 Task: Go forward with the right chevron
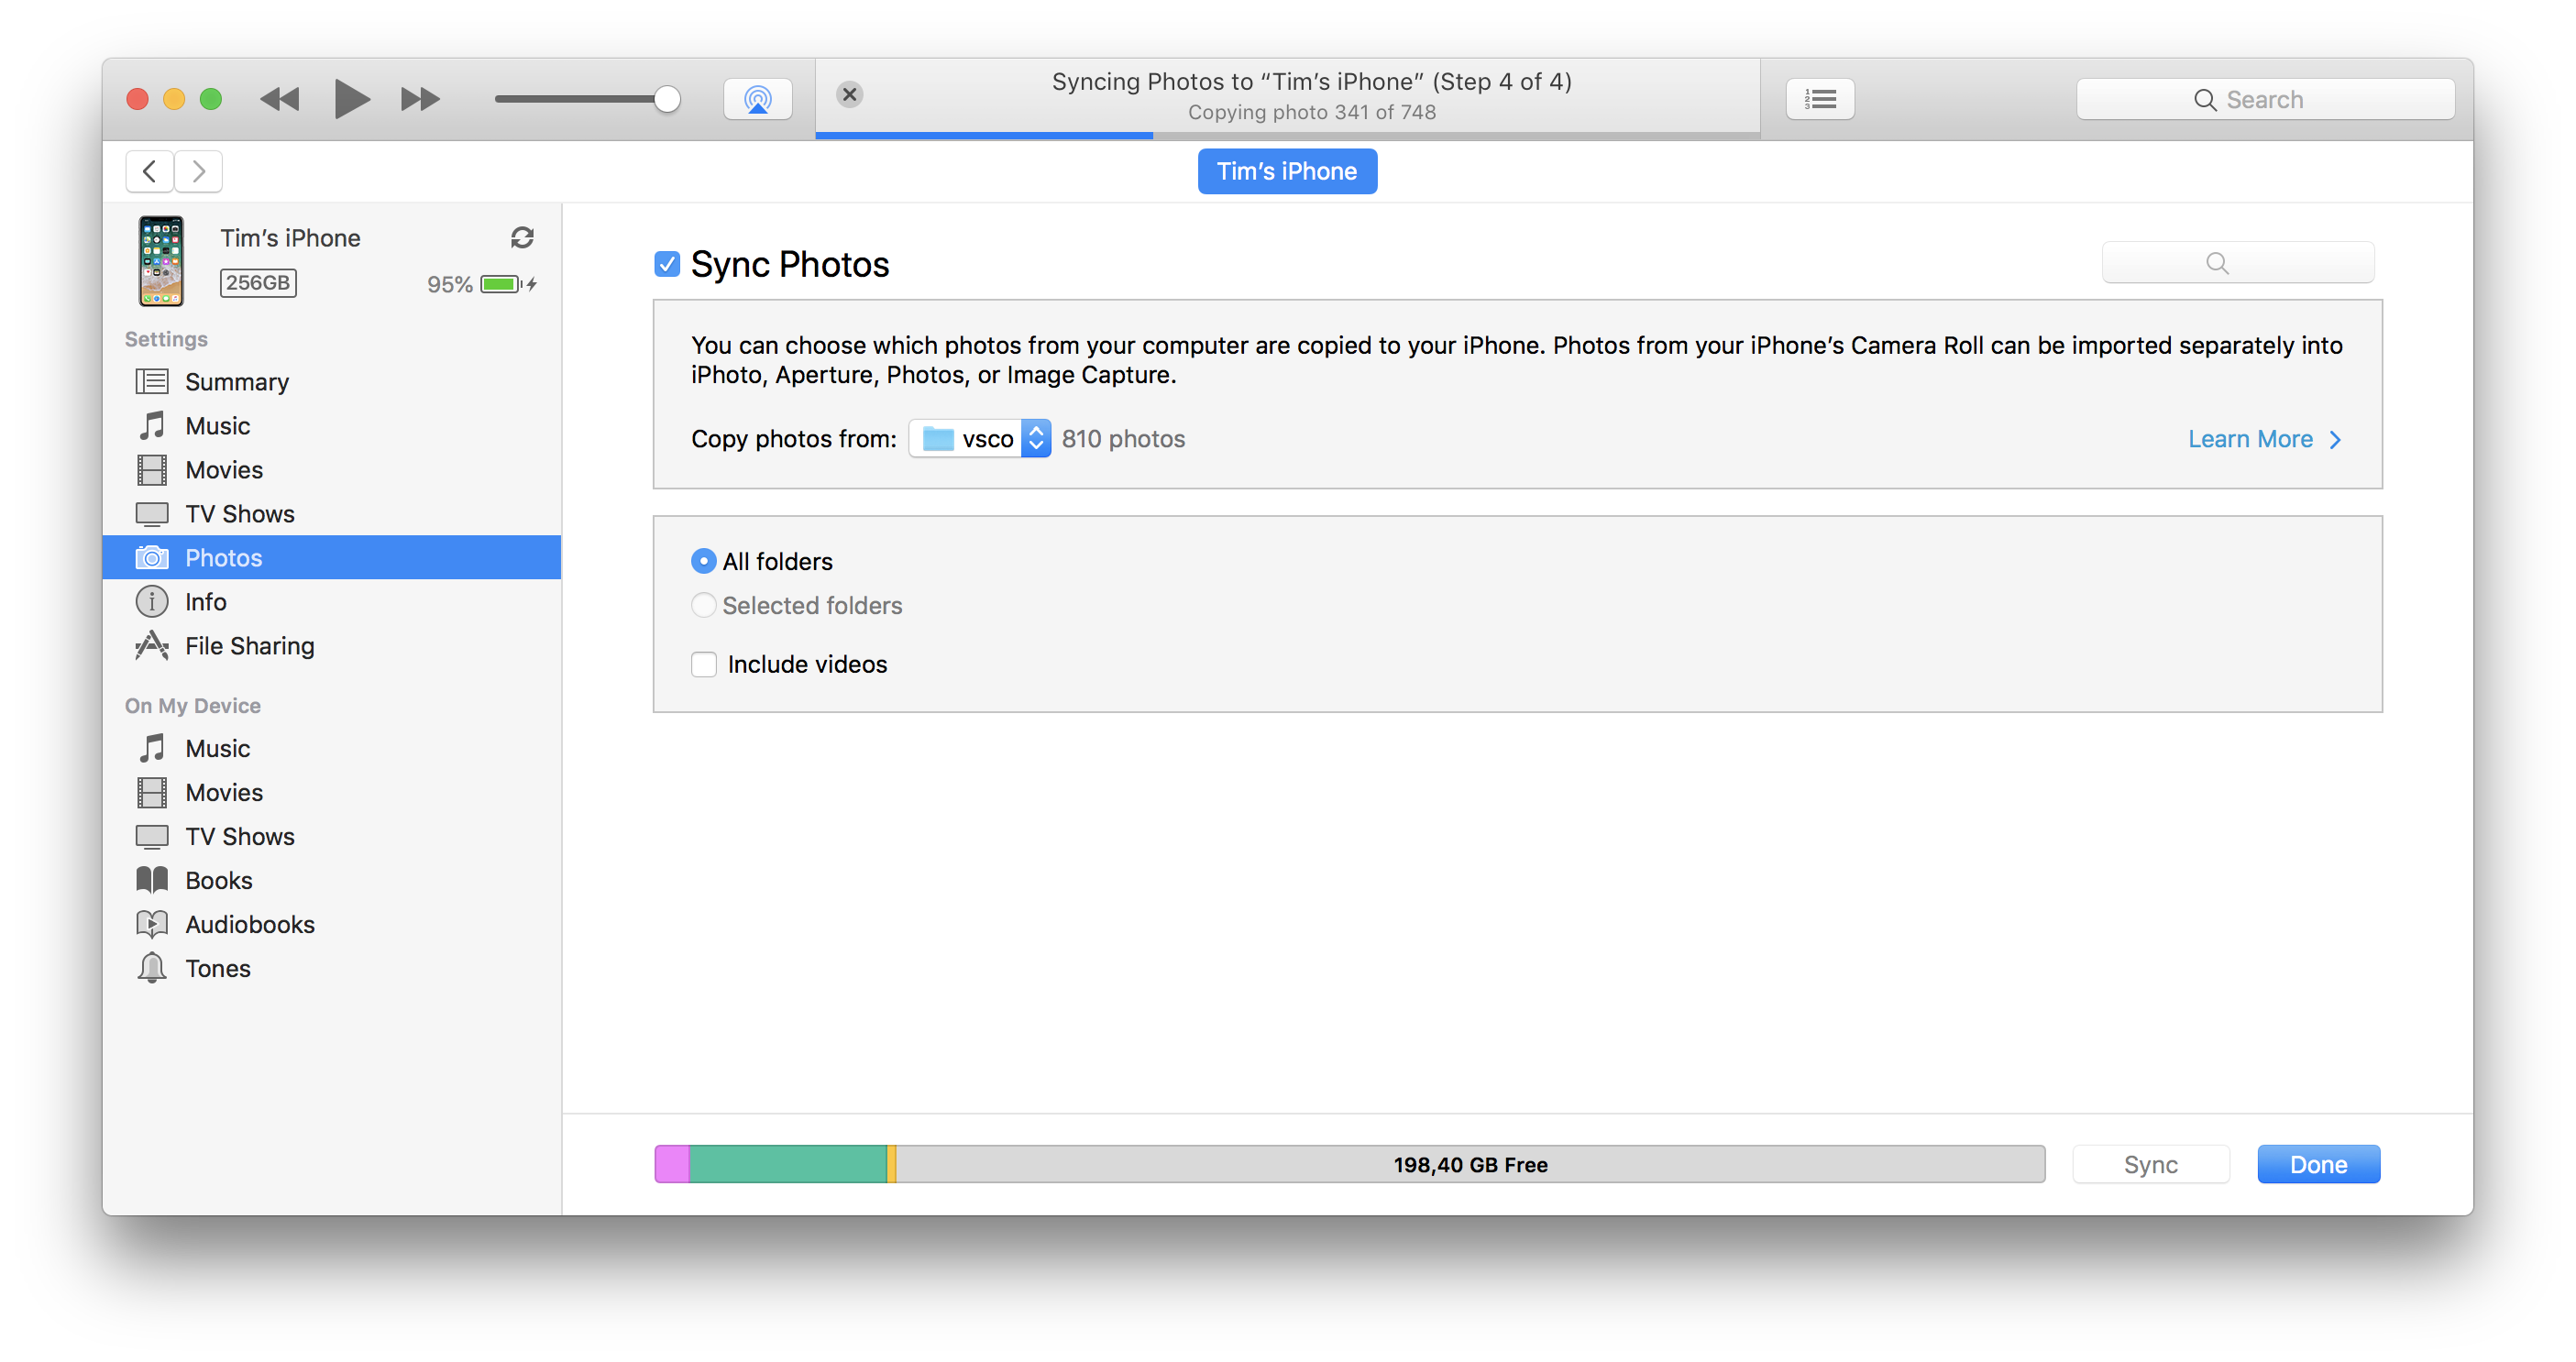pyautogui.click(x=198, y=172)
